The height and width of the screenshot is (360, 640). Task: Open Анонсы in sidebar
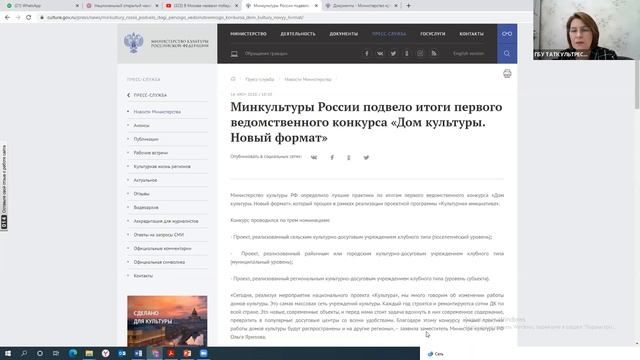click(141, 125)
